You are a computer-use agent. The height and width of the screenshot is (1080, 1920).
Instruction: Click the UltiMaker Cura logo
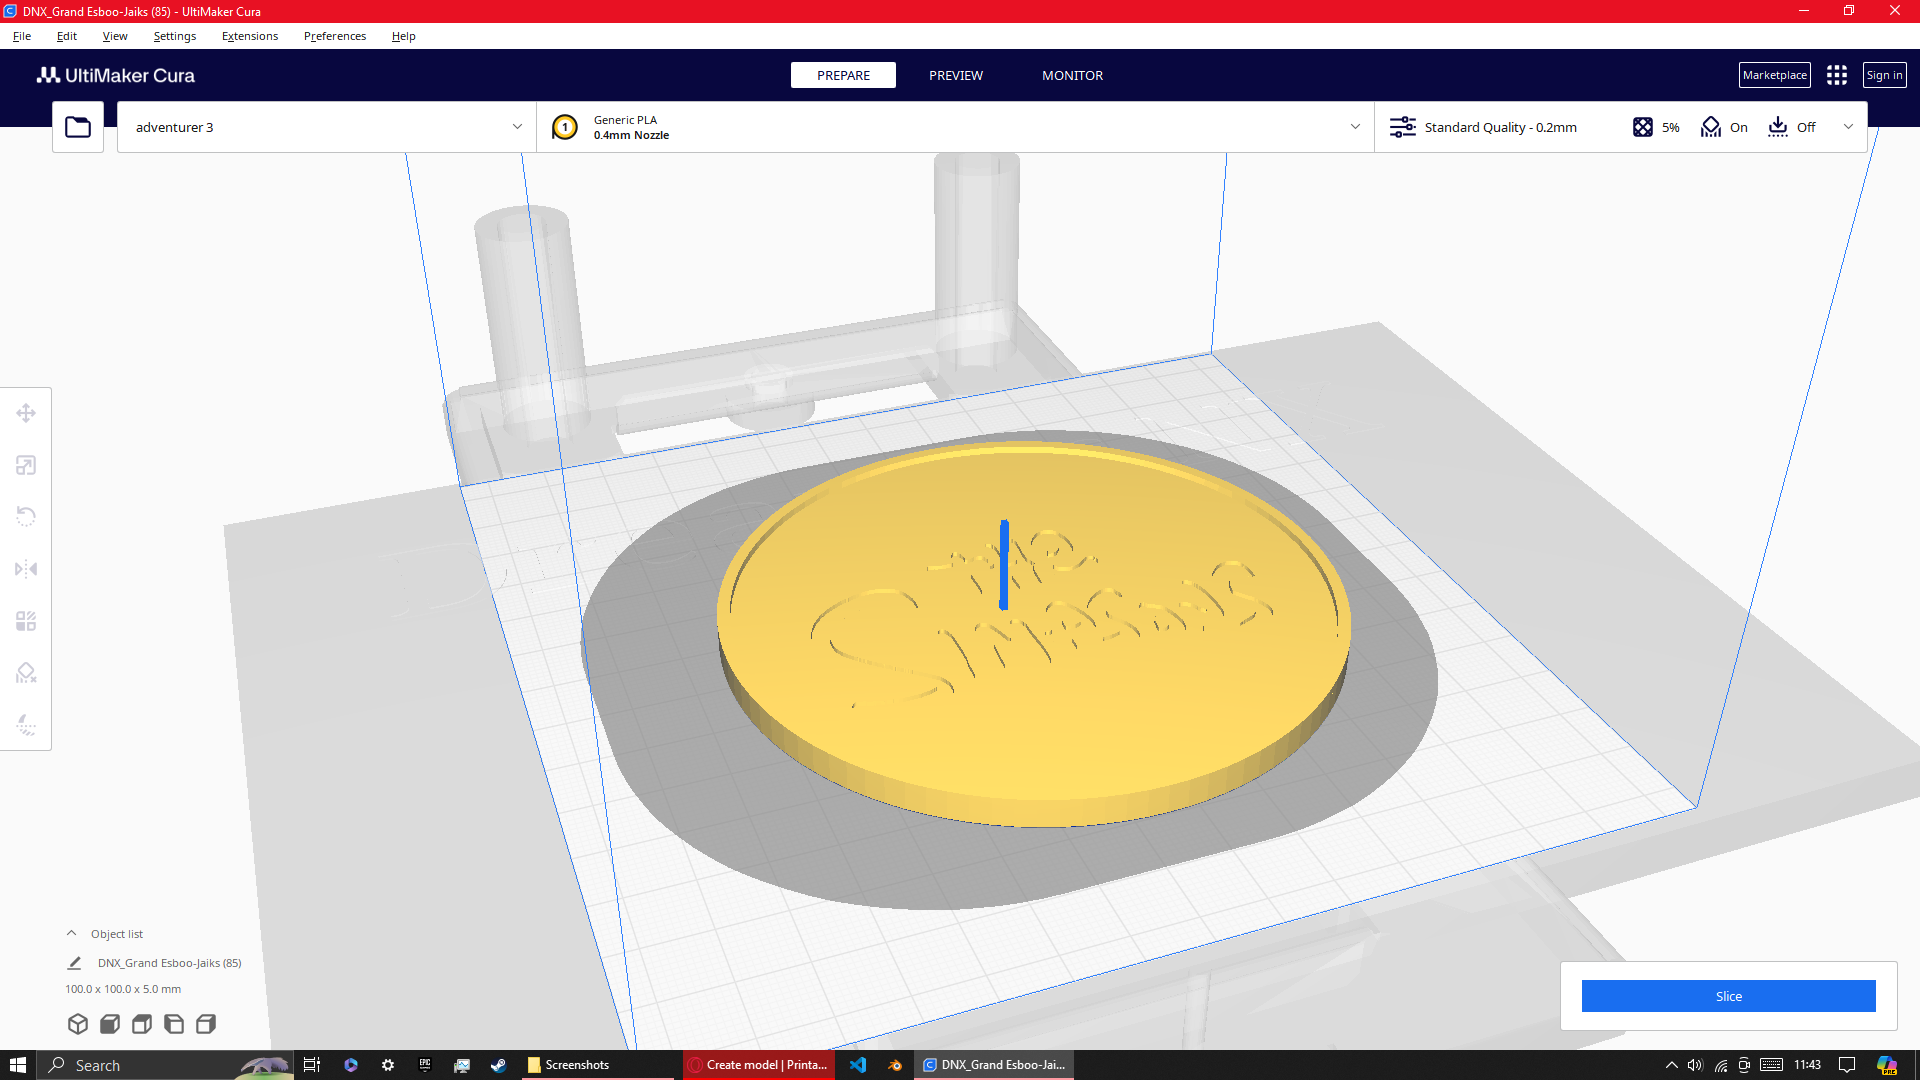(x=116, y=75)
